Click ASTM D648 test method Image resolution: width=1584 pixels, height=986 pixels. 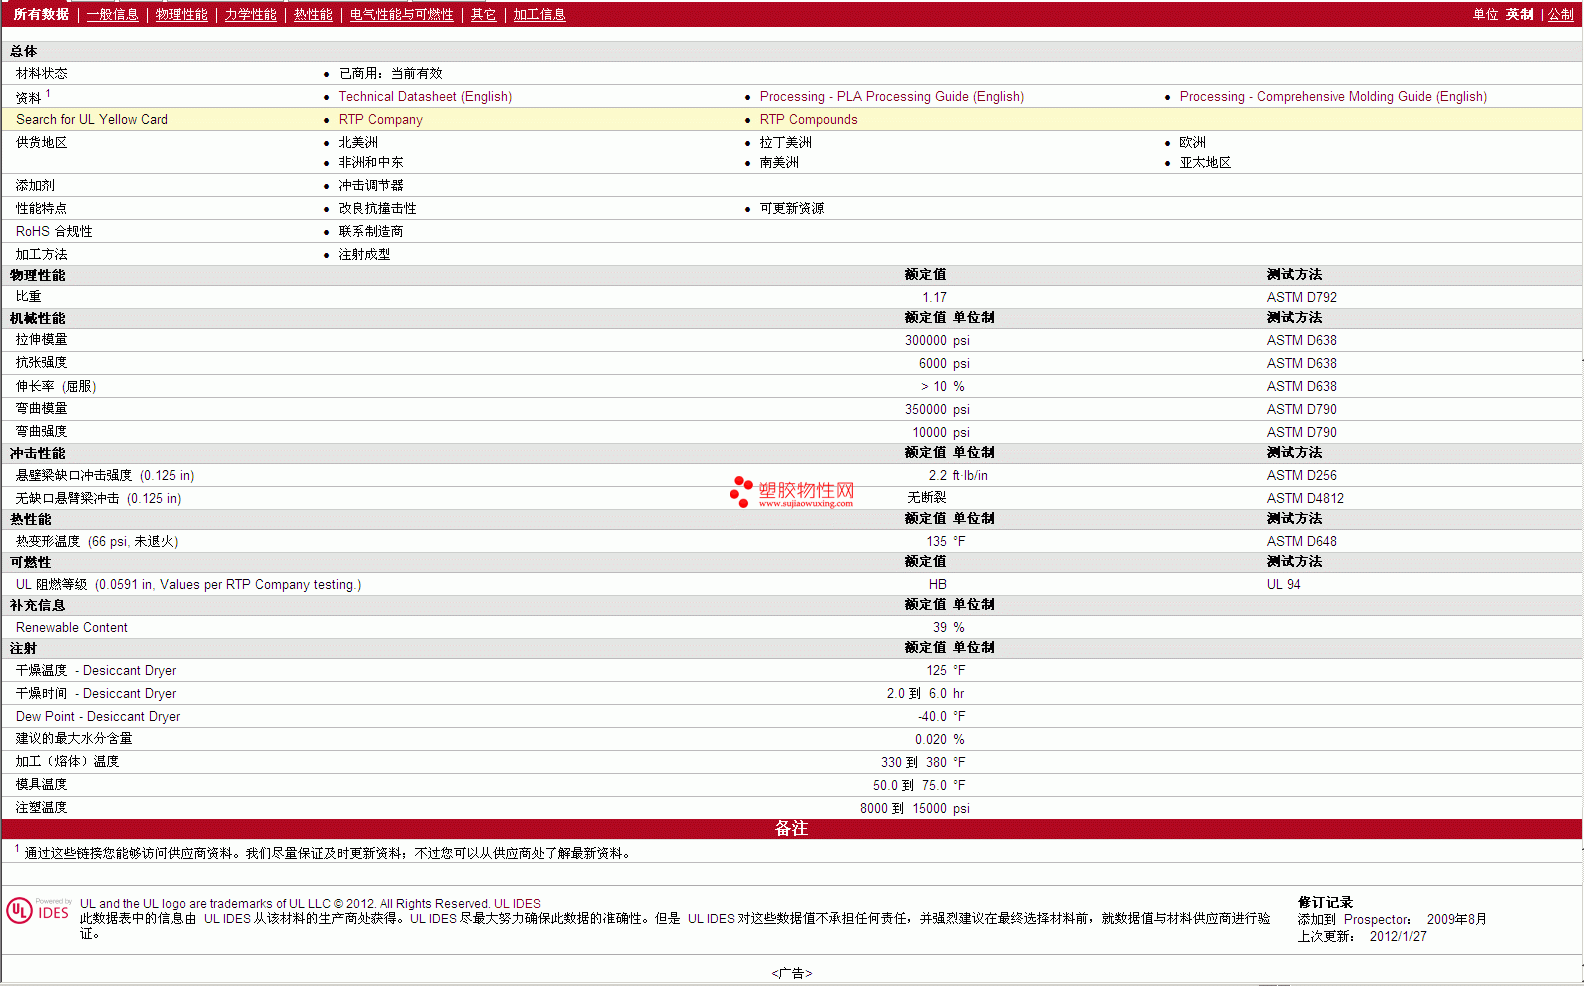tap(1301, 542)
